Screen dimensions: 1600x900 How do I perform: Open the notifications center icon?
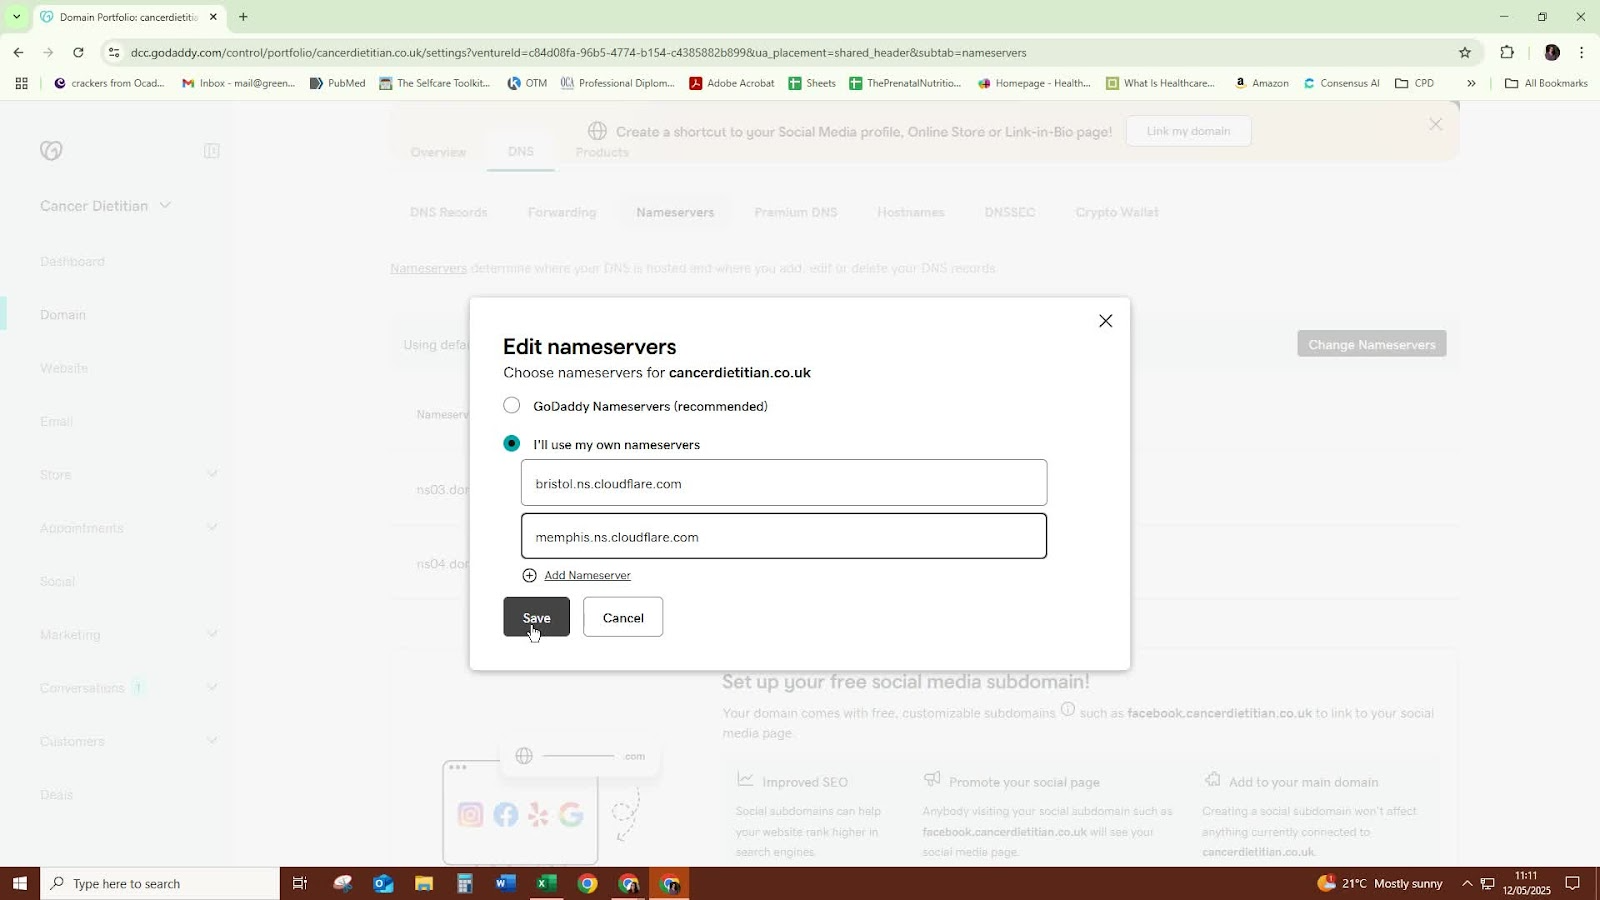[1572, 883]
